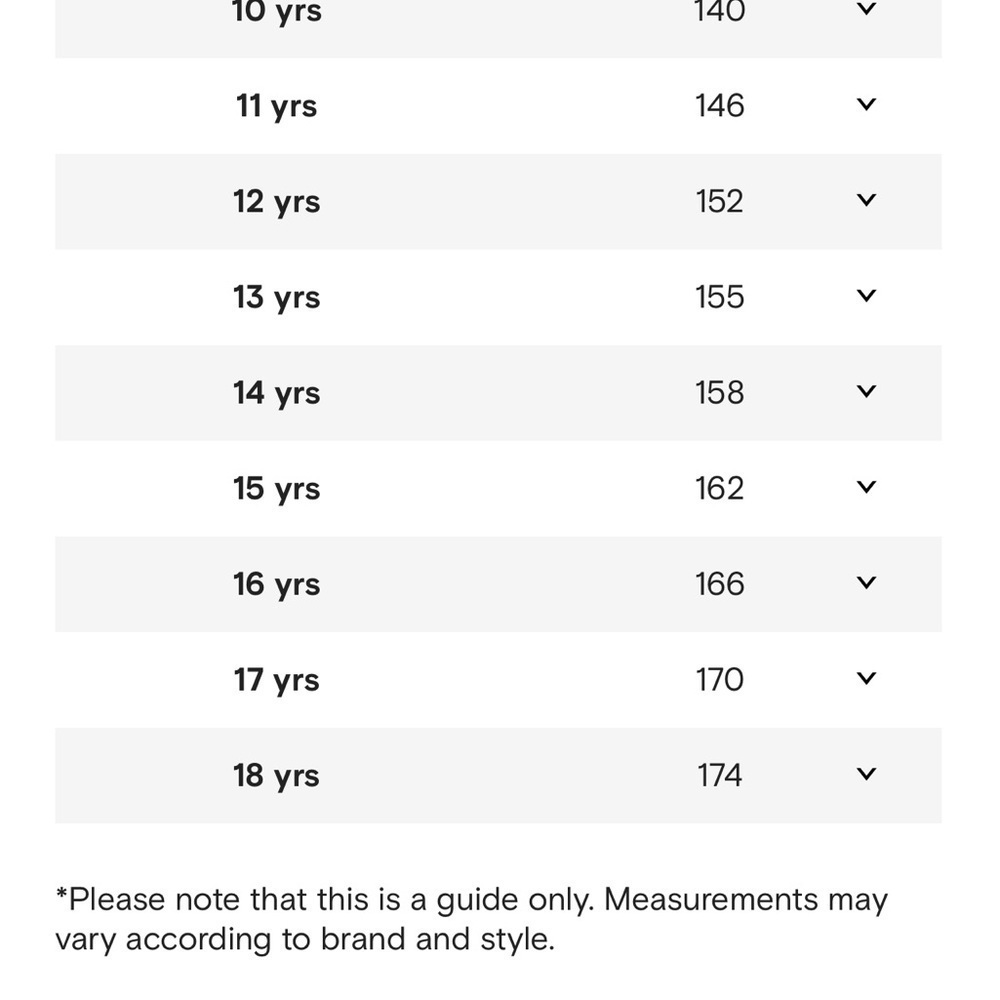This screenshot has height=1000, width=1000.
Task: Select the 14 yrs size label
Action: click(276, 393)
